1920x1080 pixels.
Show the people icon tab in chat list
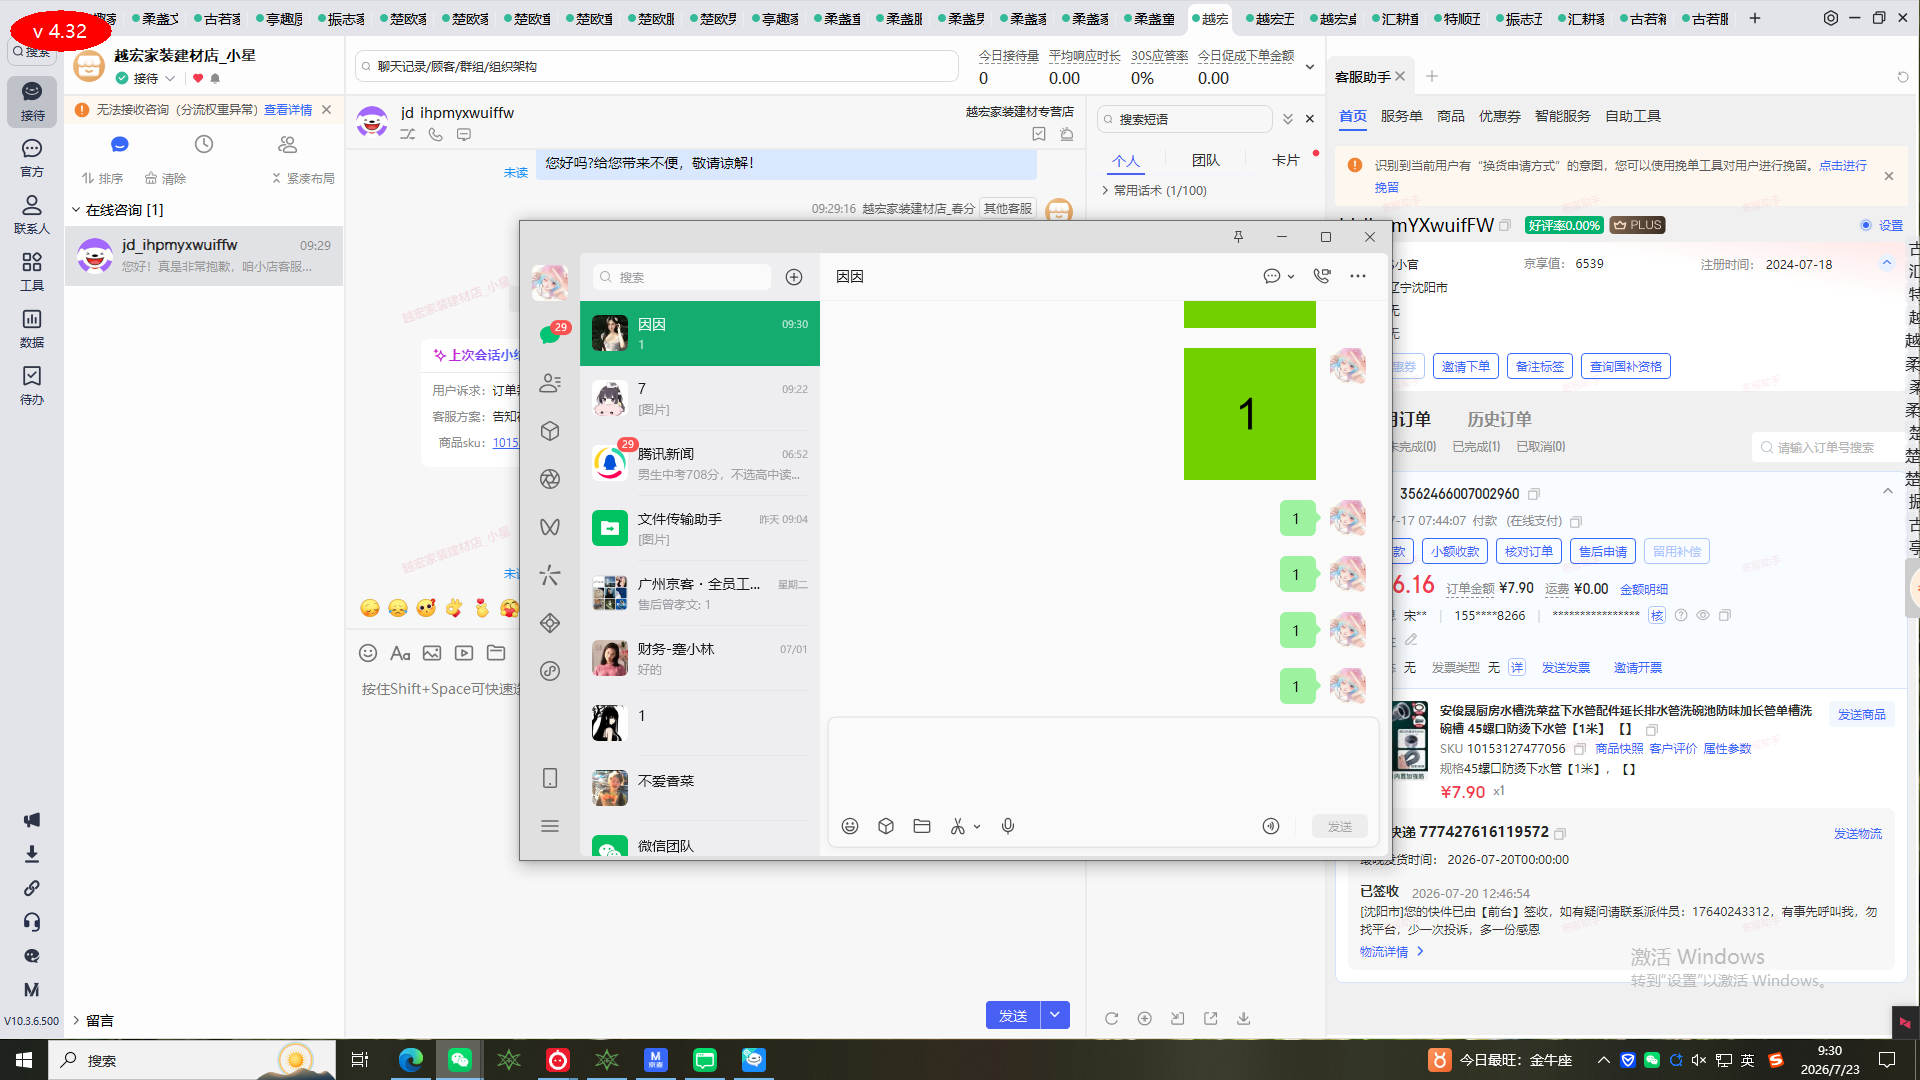pyautogui.click(x=288, y=144)
